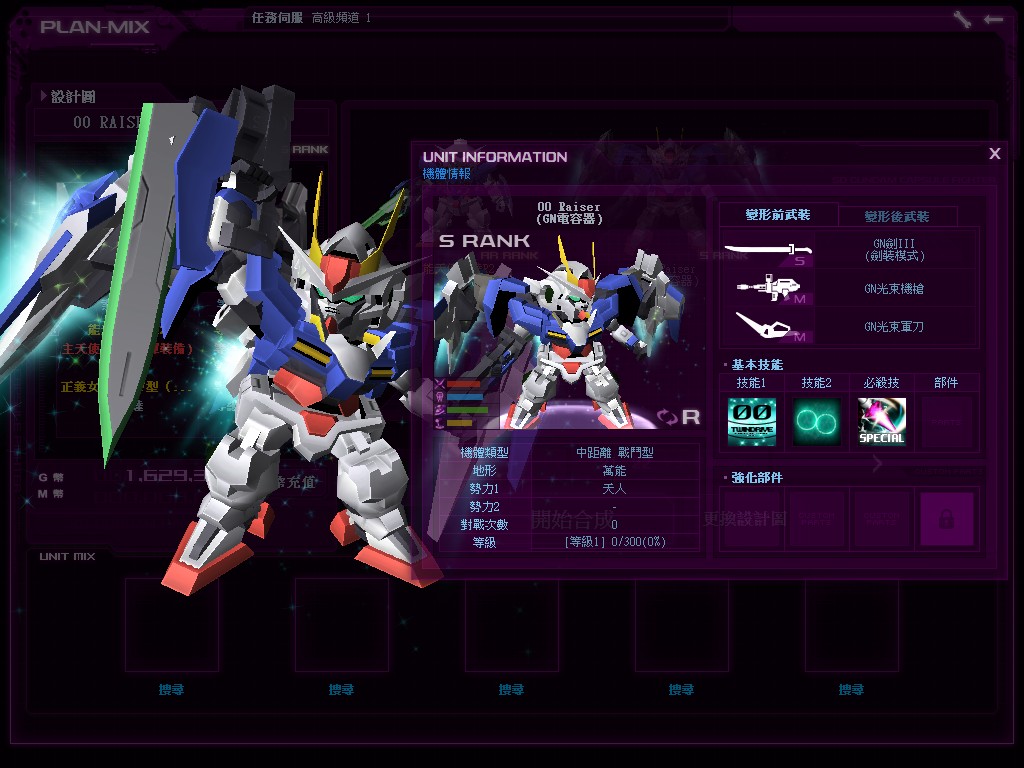Click the 等級 0/300(0%) value
1024x768 pixels.
click(615, 541)
